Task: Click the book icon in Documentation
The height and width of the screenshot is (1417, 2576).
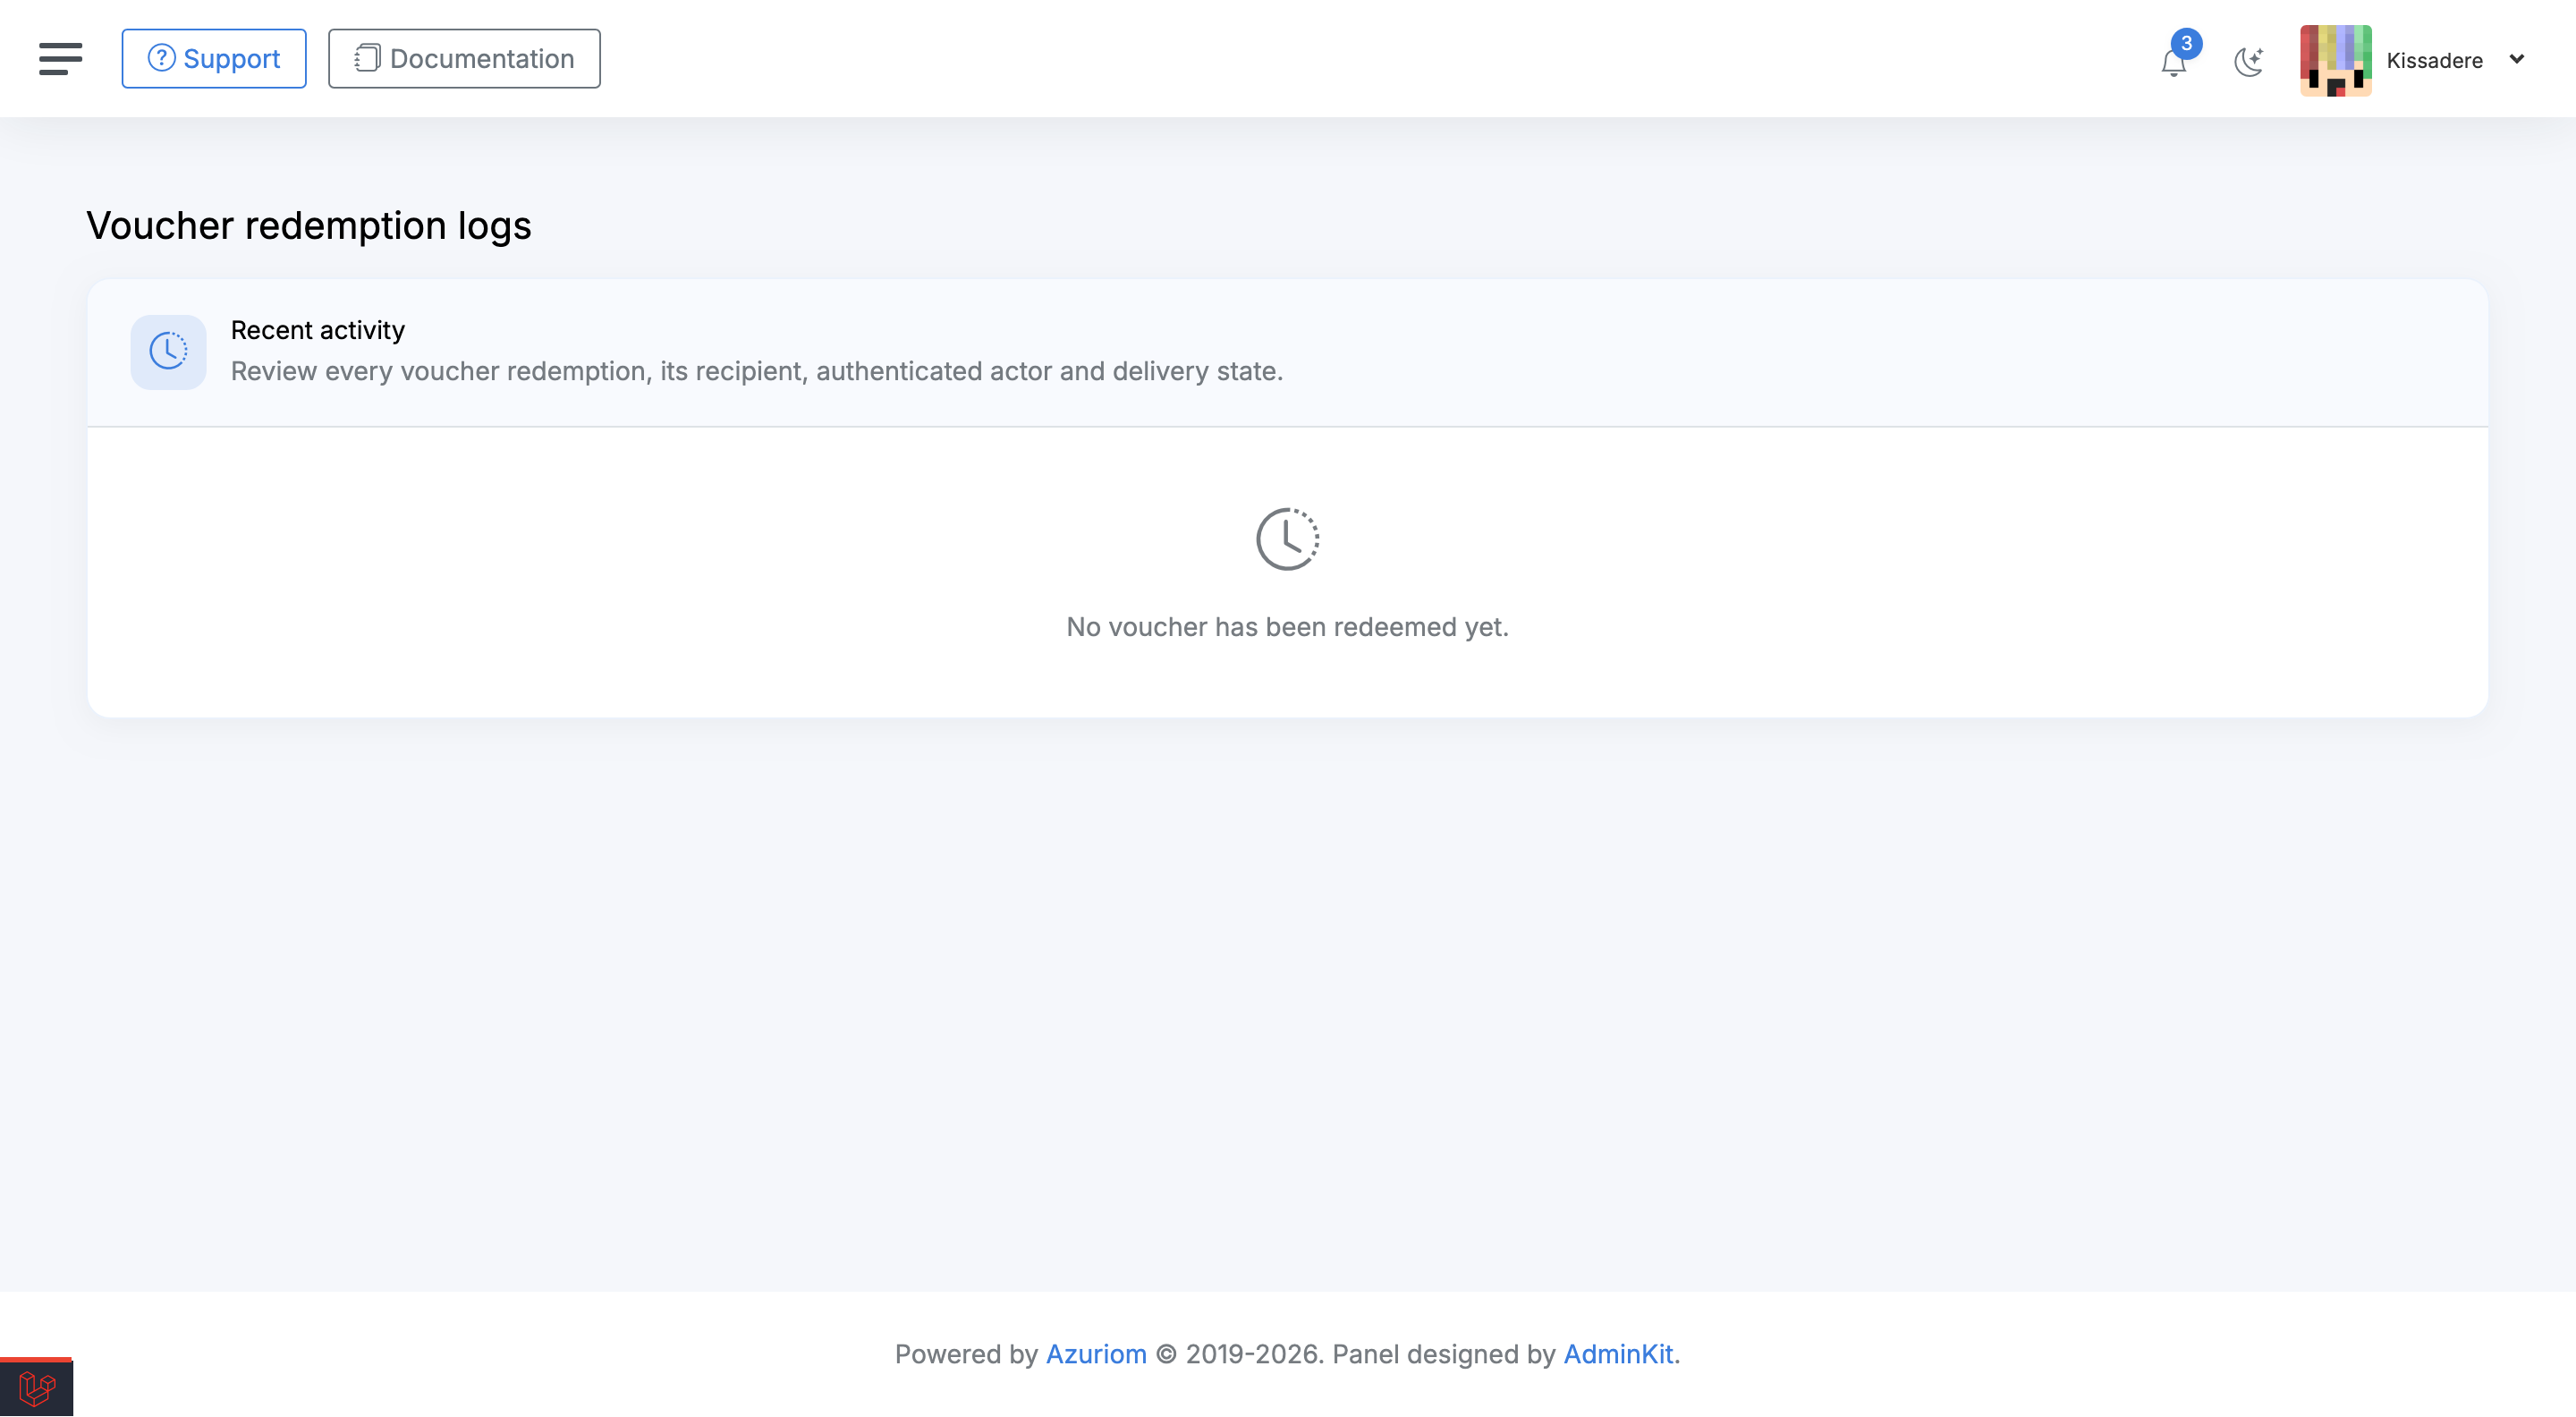Action: pyautogui.click(x=367, y=58)
